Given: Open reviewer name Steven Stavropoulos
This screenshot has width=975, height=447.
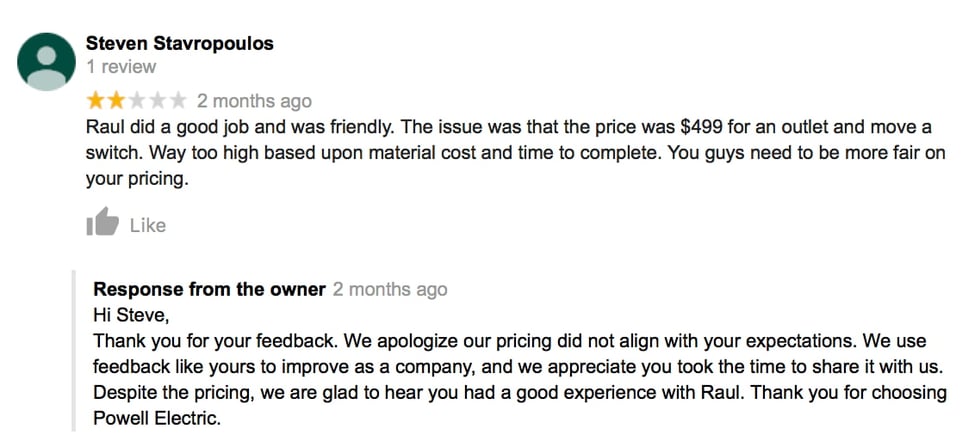Looking at the screenshot, I should click(x=179, y=43).
